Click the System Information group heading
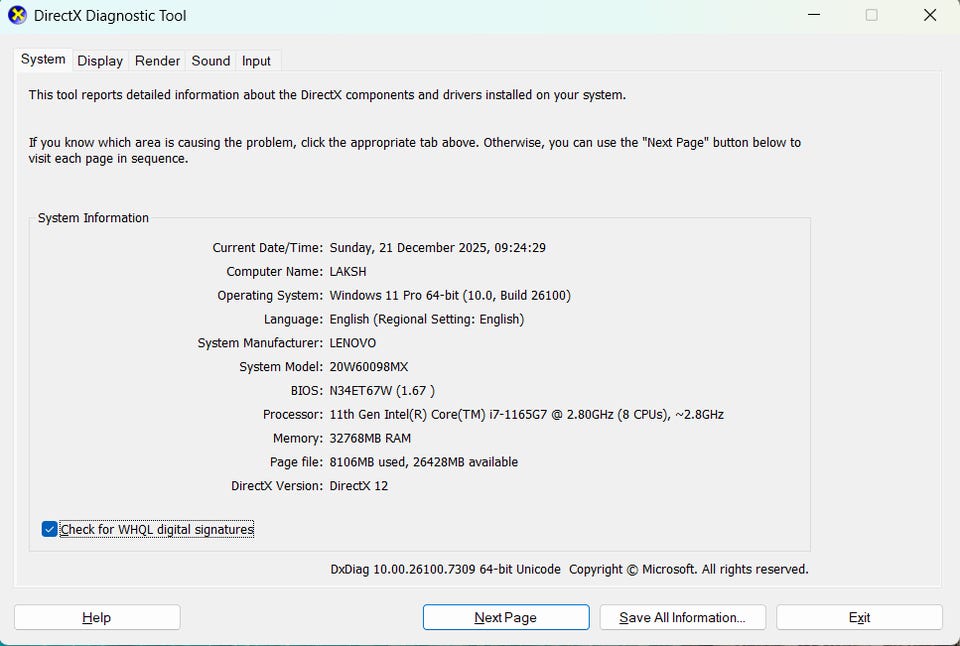The image size is (960, 646). 93,218
